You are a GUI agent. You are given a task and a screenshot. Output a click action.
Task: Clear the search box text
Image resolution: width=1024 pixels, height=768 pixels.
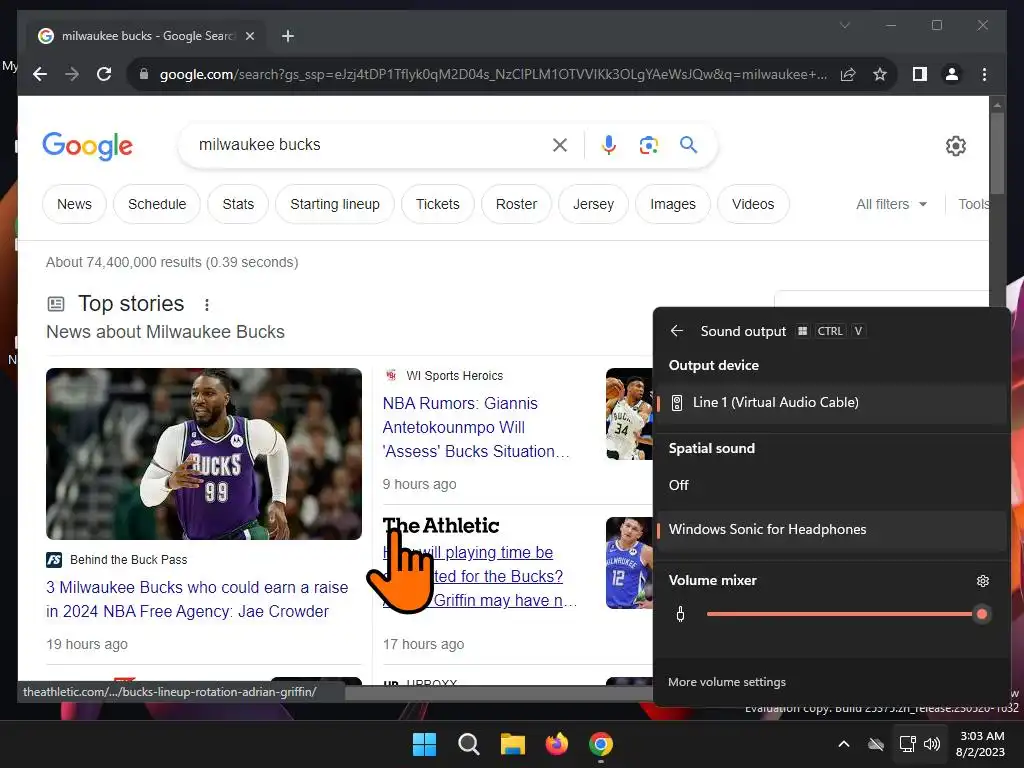560,145
